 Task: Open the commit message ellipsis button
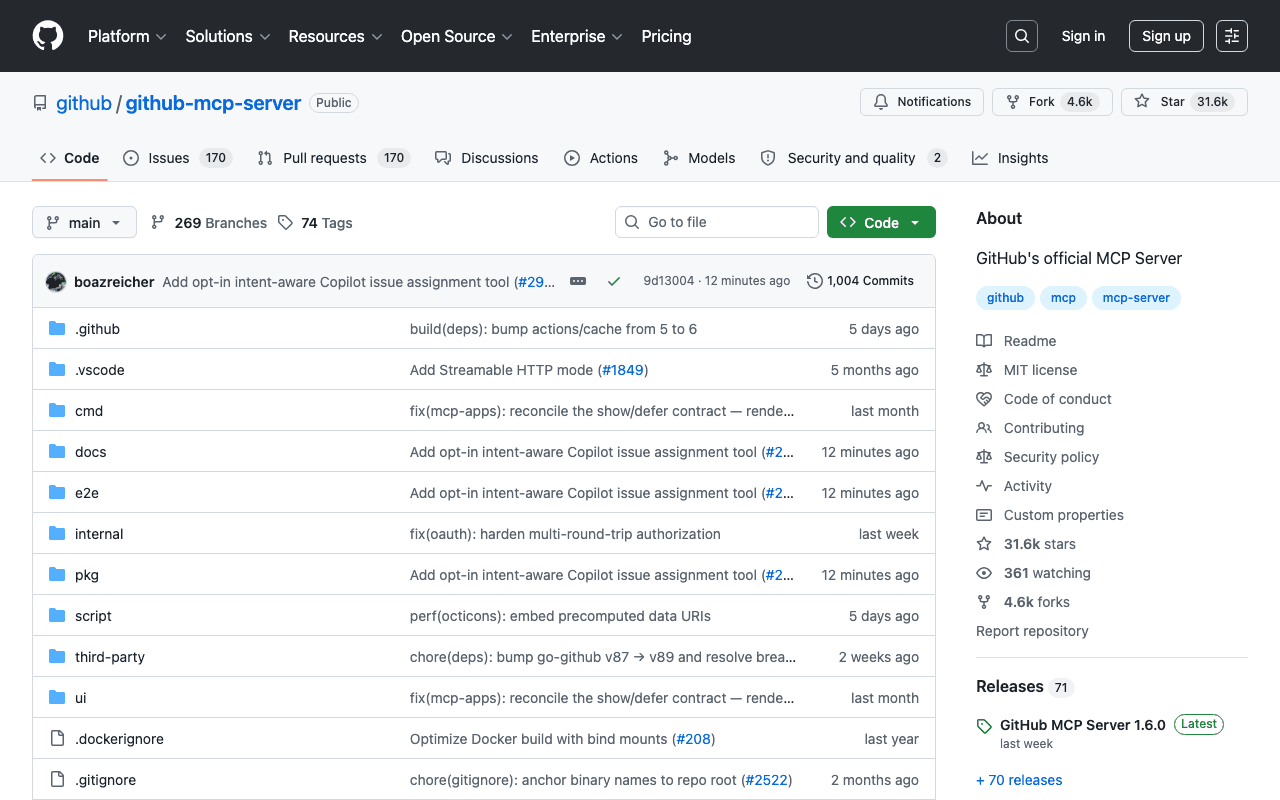point(578,281)
